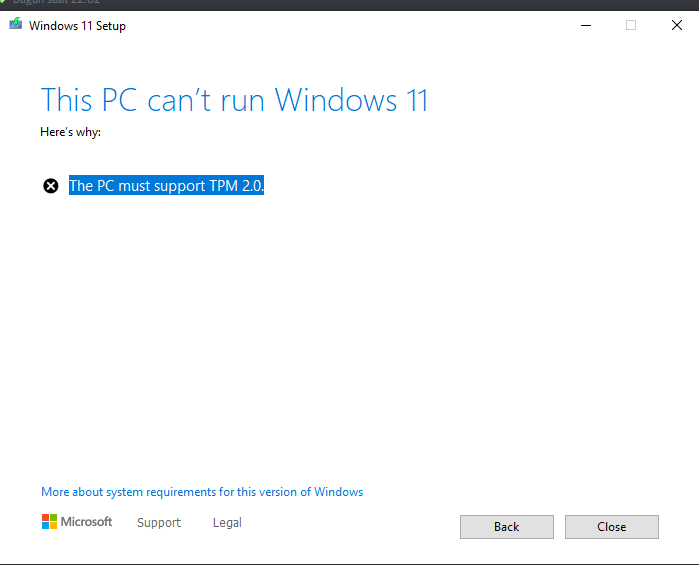Click the 'Windows 11 Setup' title text
The width and height of the screenshot is (699, 565).
pyautogui.click(x=77, y=26)
